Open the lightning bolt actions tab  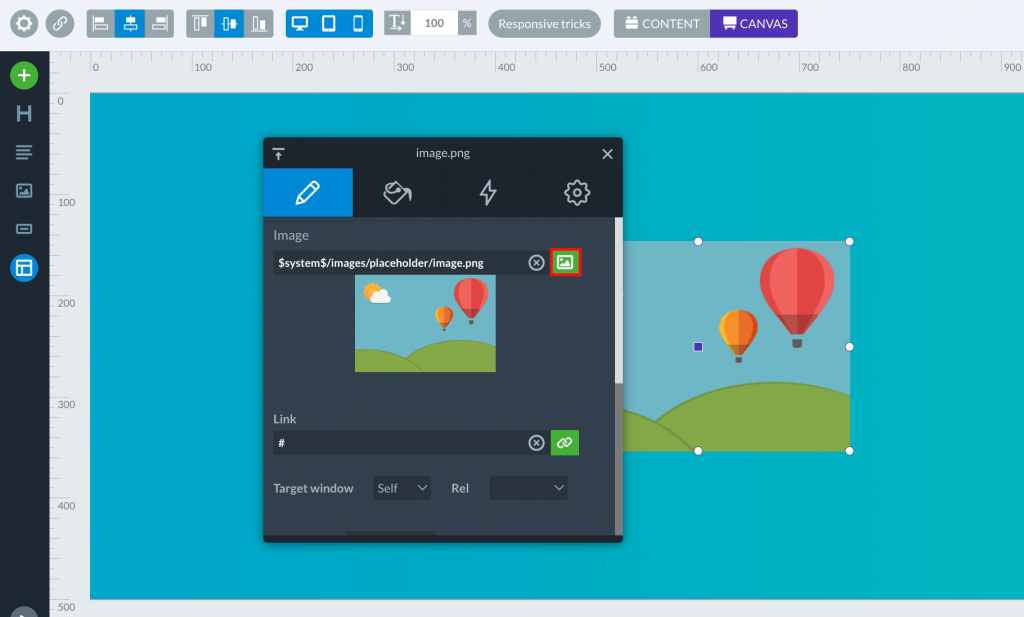coord(487,193)
